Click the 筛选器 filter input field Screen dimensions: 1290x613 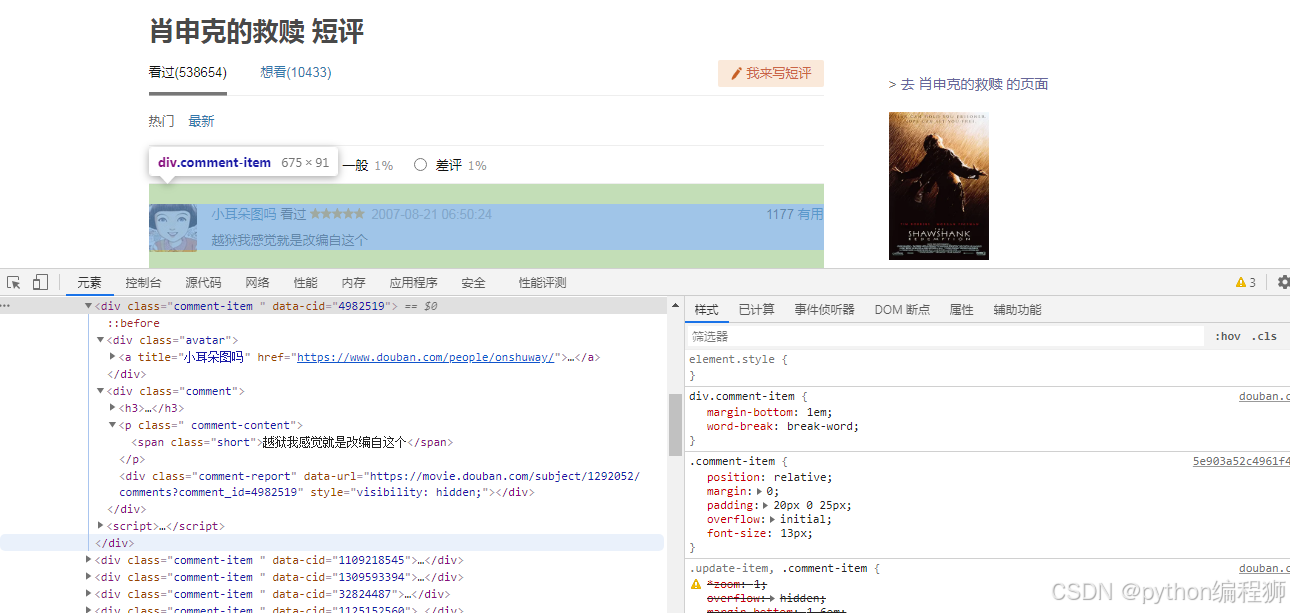tap(946, 337)
